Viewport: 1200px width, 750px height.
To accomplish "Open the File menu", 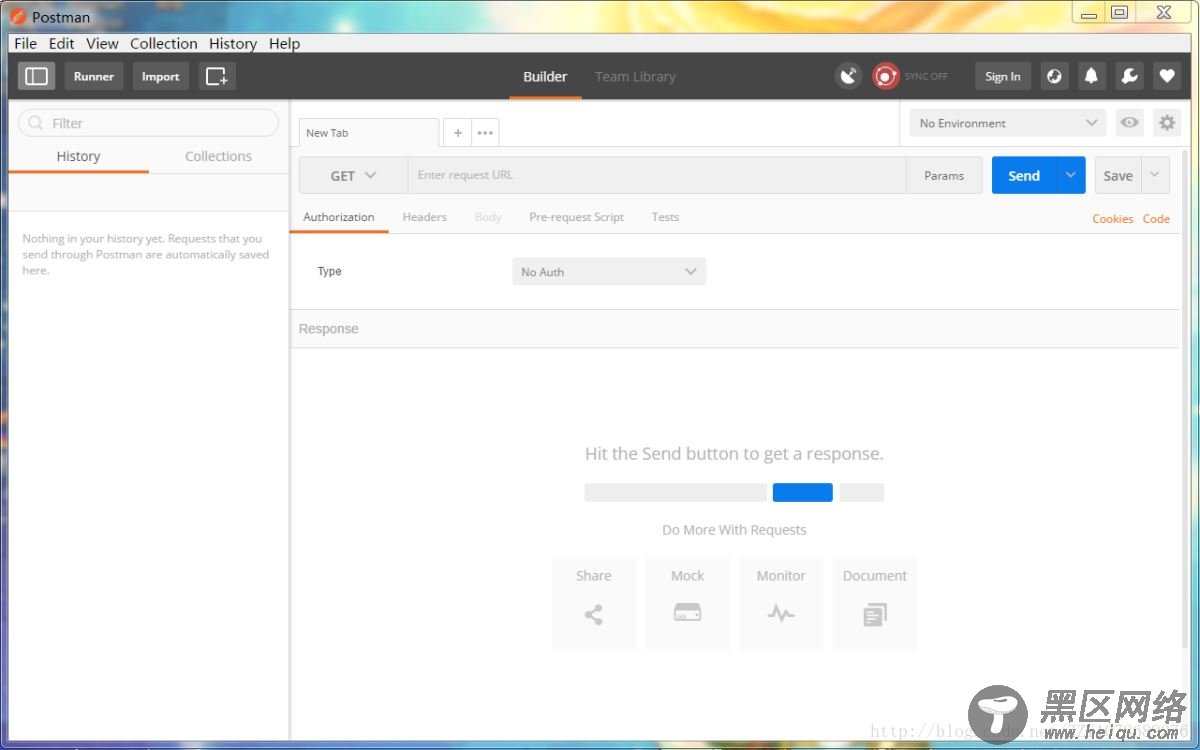I will (x=25, y=43).
